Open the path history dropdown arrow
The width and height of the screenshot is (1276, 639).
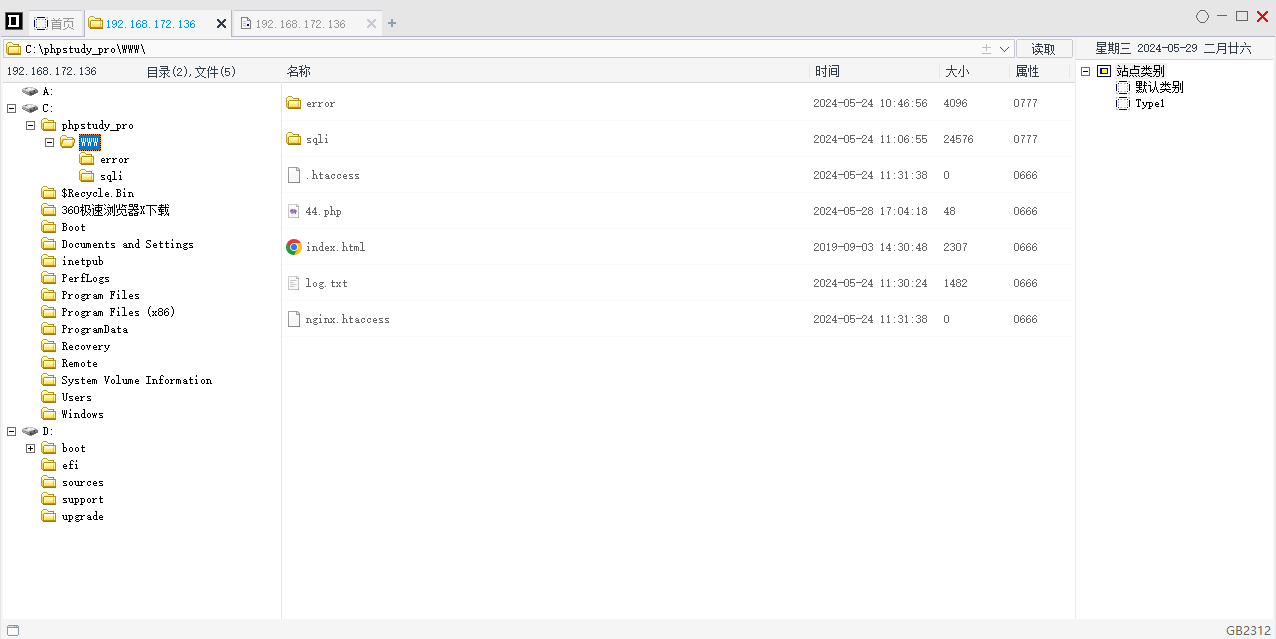(x=1004, y=49)
